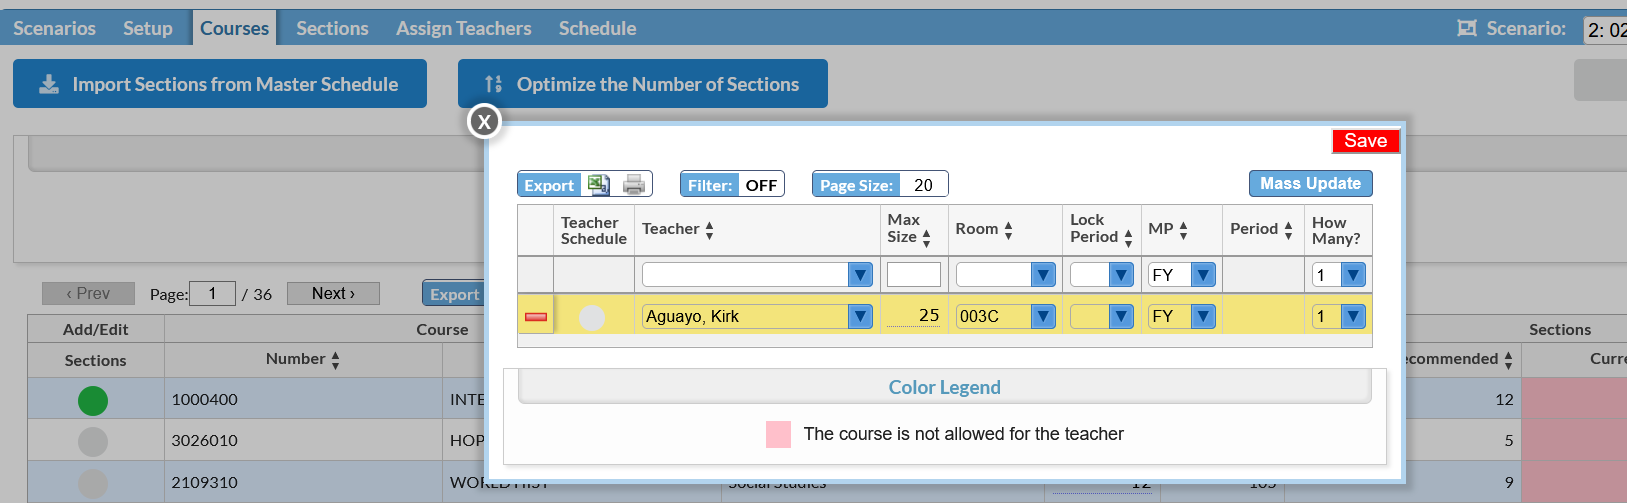Sort by Room column arrows
Image resolution: width=1627 pixels, height=503 pixels.
point(1008,230)
